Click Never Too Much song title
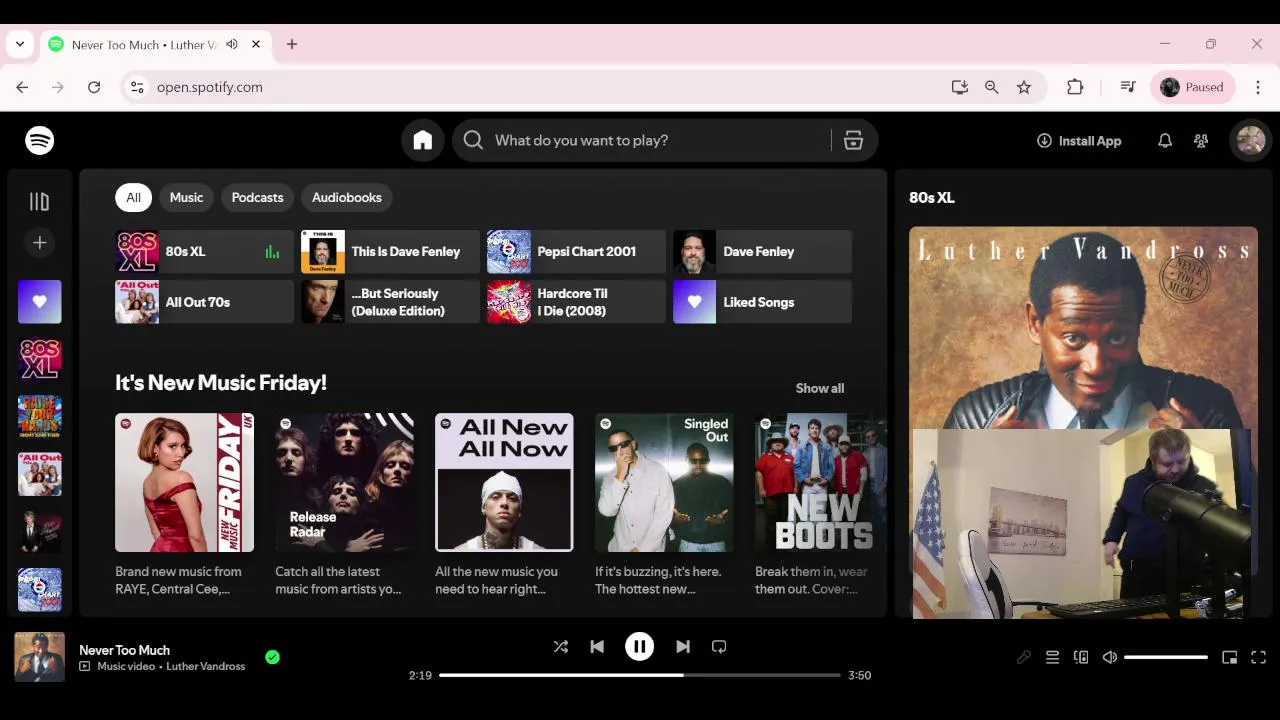 coord(125,650)
